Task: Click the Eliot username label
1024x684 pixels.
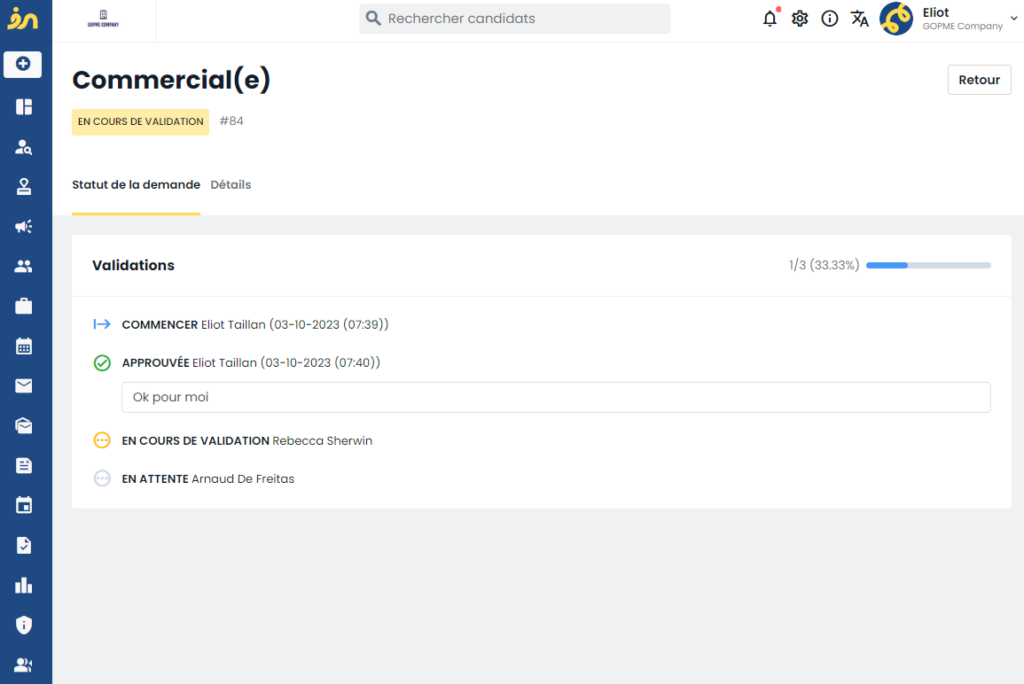Action: (x=935, y=12)
